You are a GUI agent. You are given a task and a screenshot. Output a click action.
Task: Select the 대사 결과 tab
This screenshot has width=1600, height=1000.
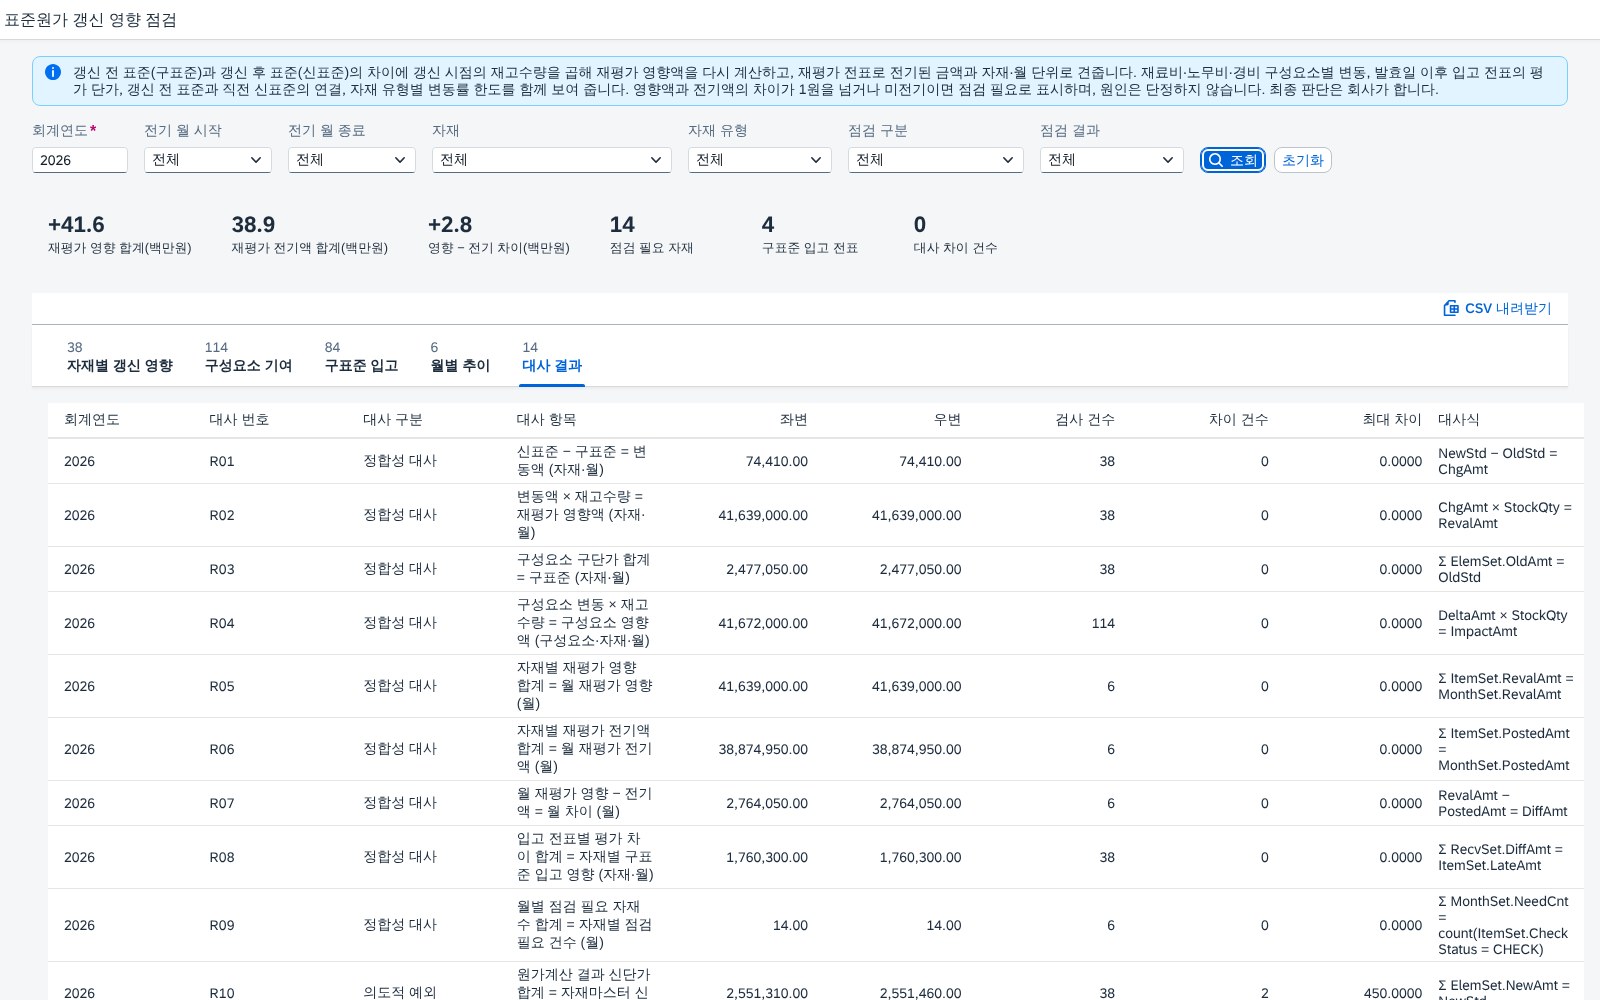[552, 357]
